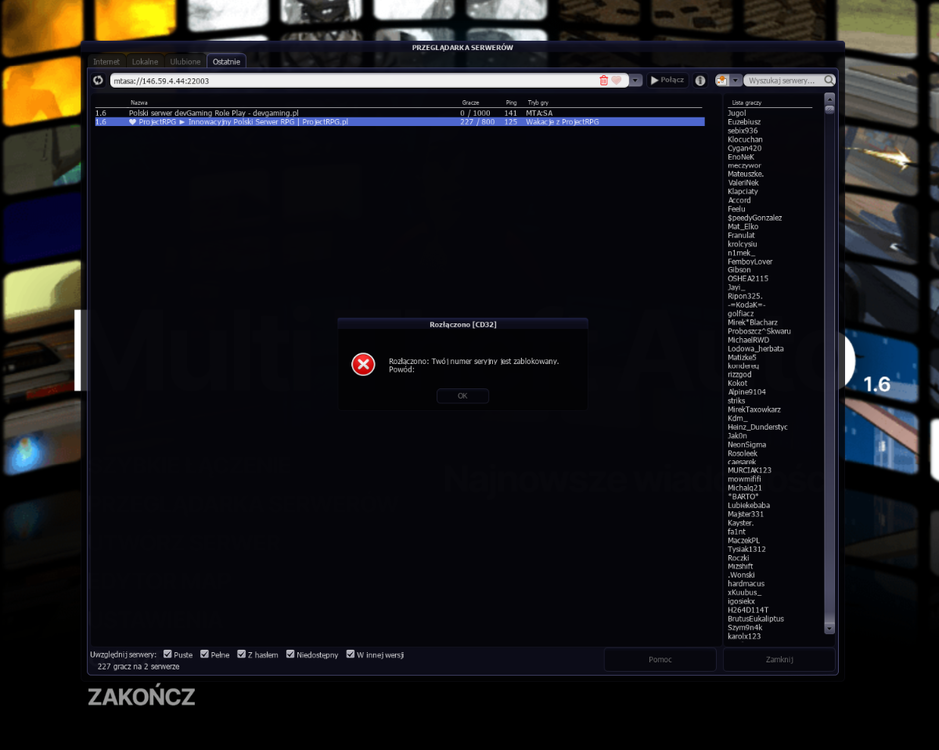Toggle the W innej wersji checkbox

click(x=350, y=654)
